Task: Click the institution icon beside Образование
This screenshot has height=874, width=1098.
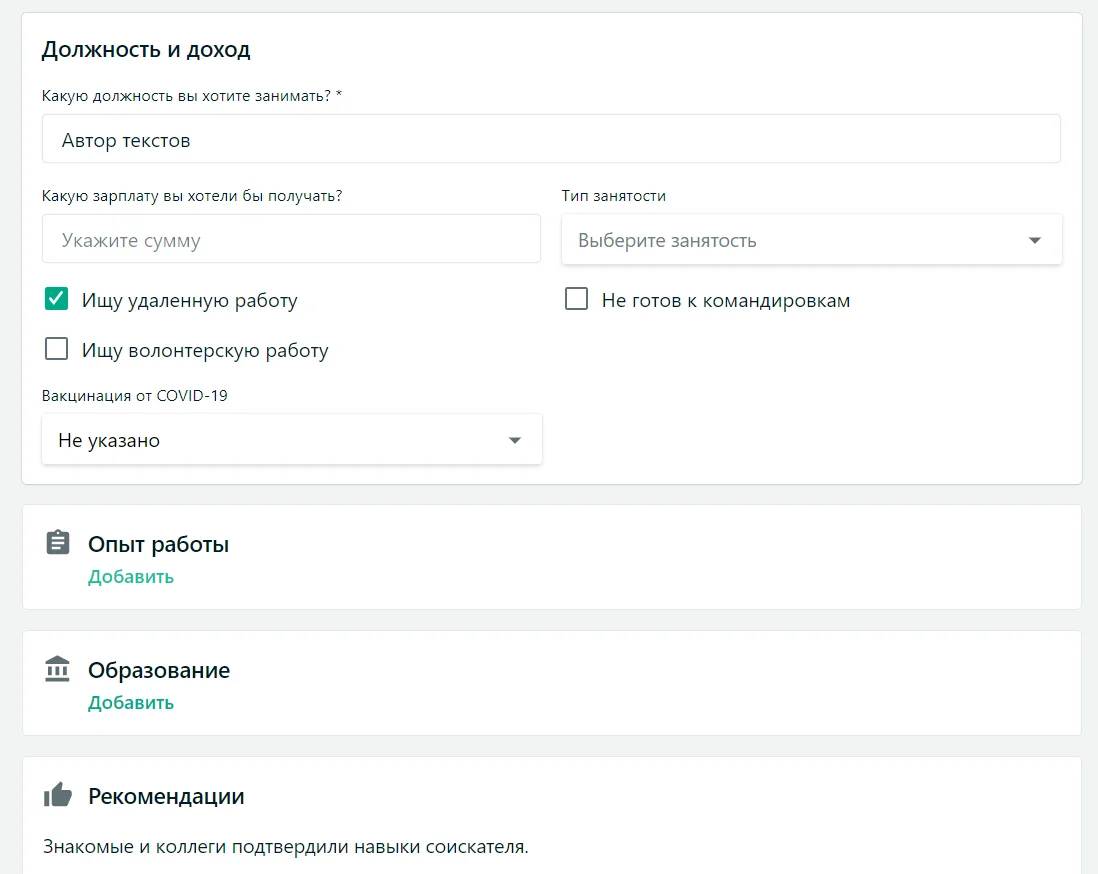Action: [58, 669]
